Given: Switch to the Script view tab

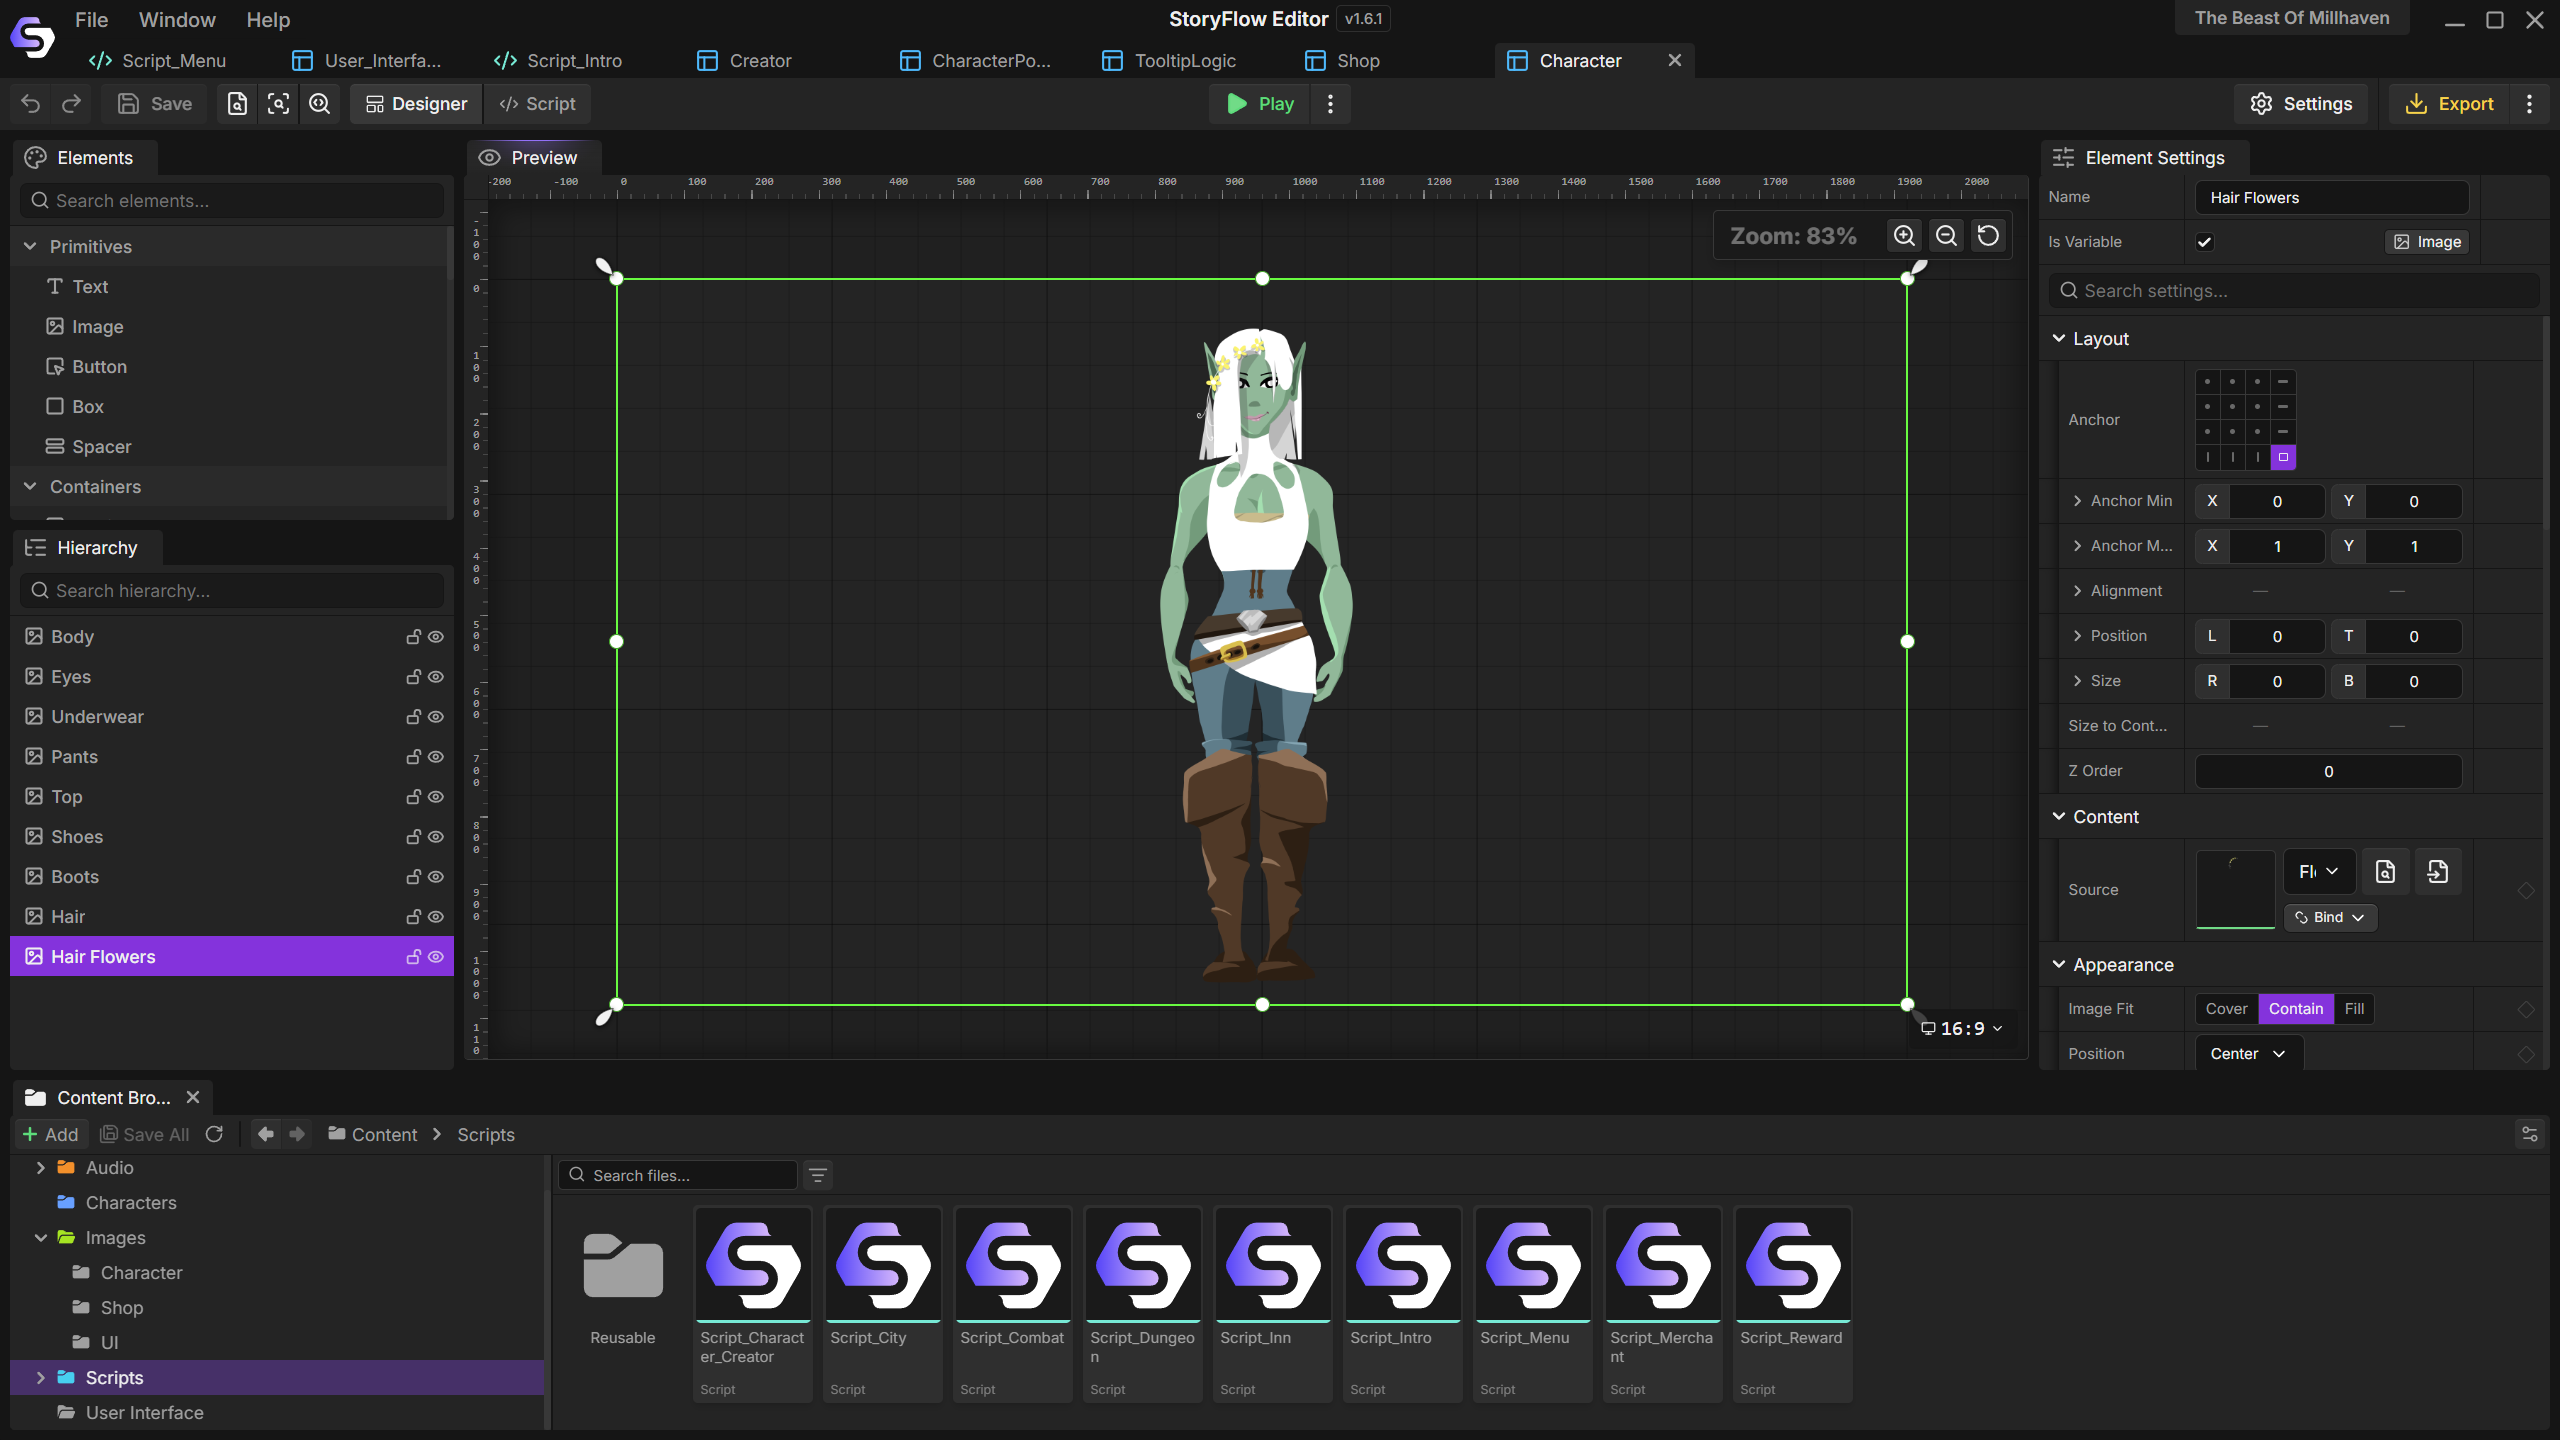Looking at the screenshot, I should point(537,104).
